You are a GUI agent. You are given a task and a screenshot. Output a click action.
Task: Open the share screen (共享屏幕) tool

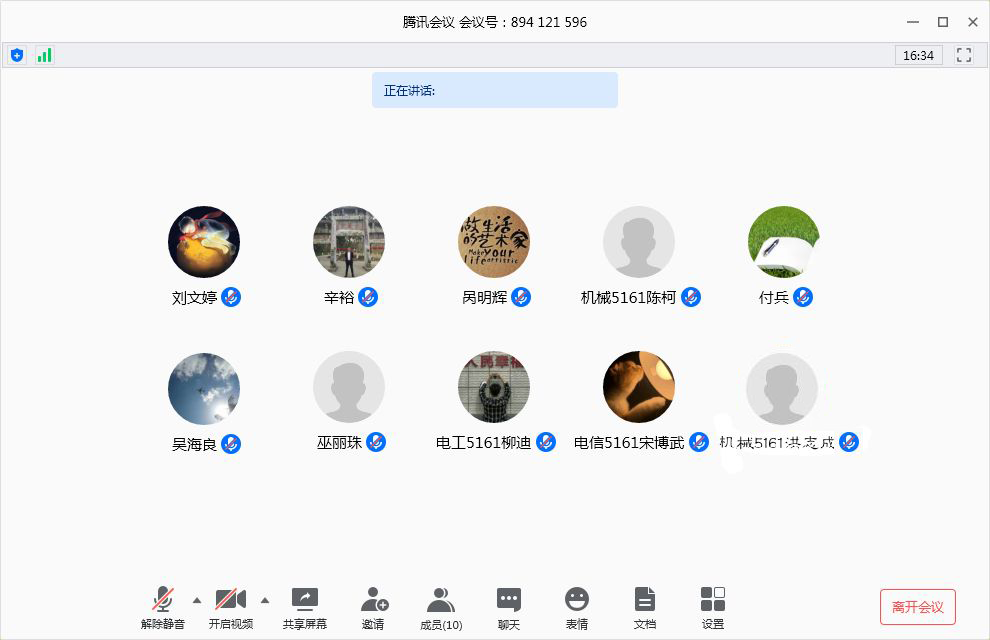point(304,607)
